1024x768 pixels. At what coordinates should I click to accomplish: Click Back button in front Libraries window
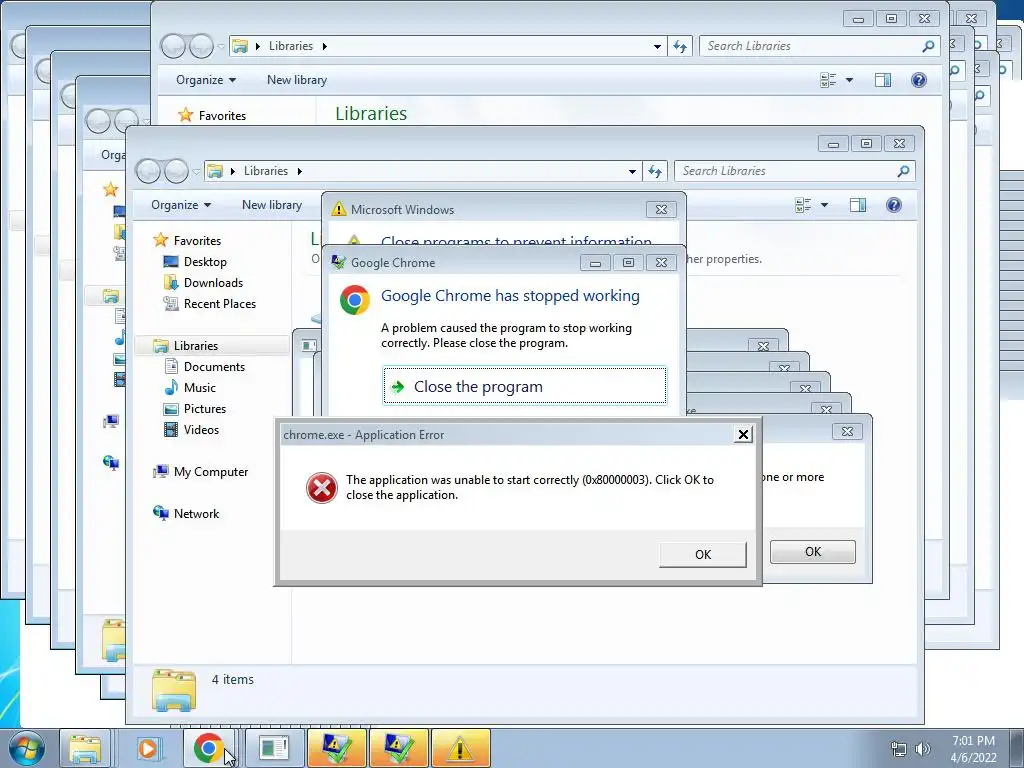(x=148, y=171)
